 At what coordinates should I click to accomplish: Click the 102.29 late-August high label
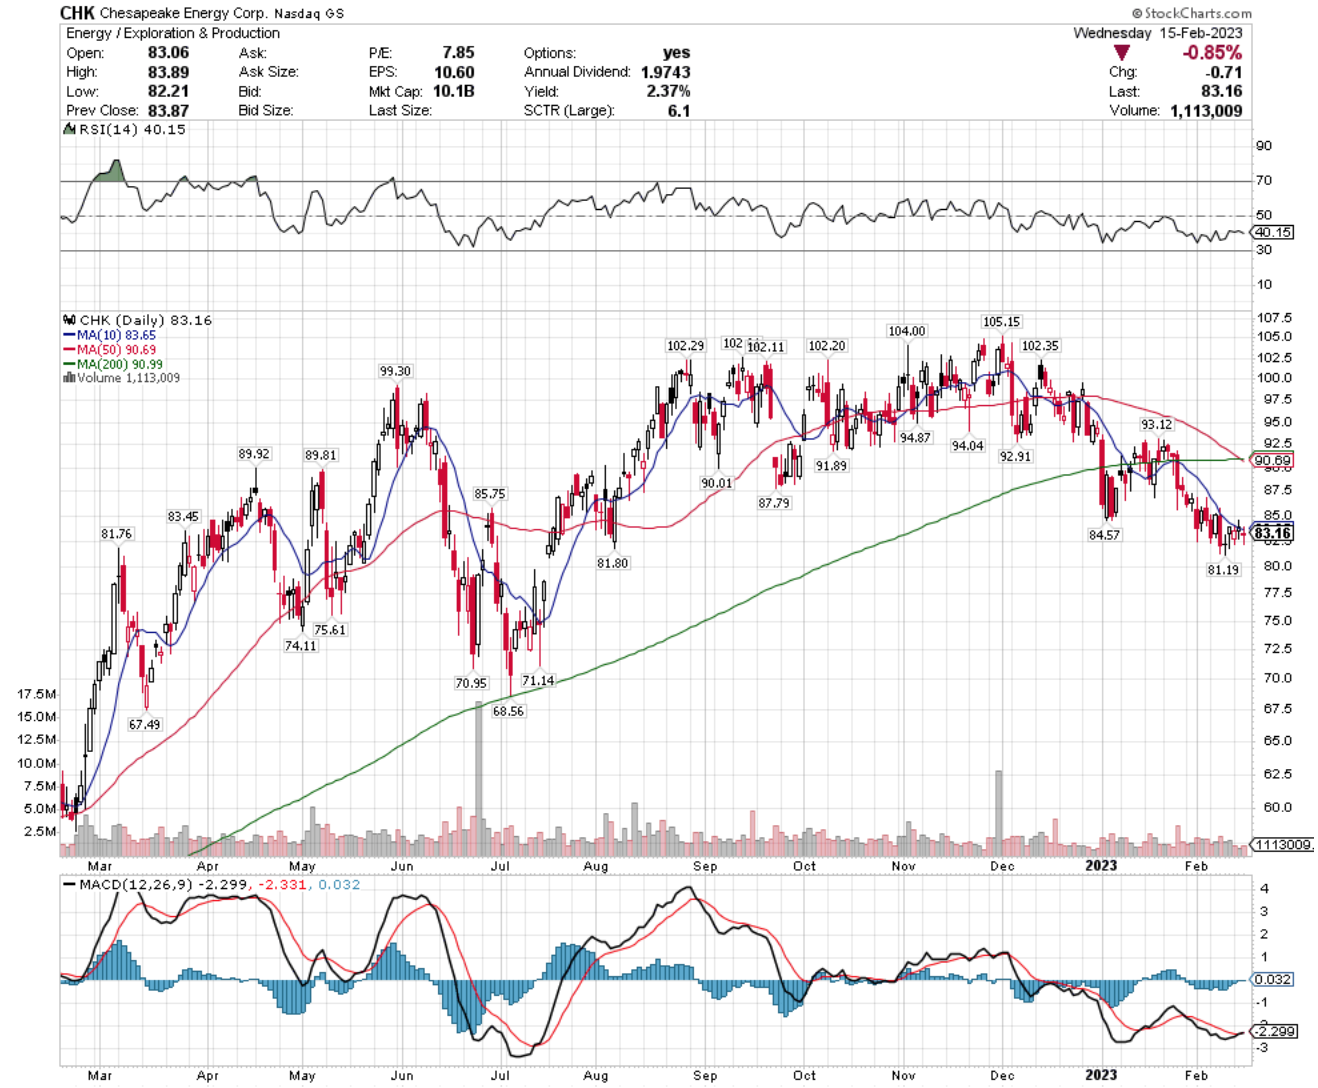pyautogui.click(x=685, y=346)
